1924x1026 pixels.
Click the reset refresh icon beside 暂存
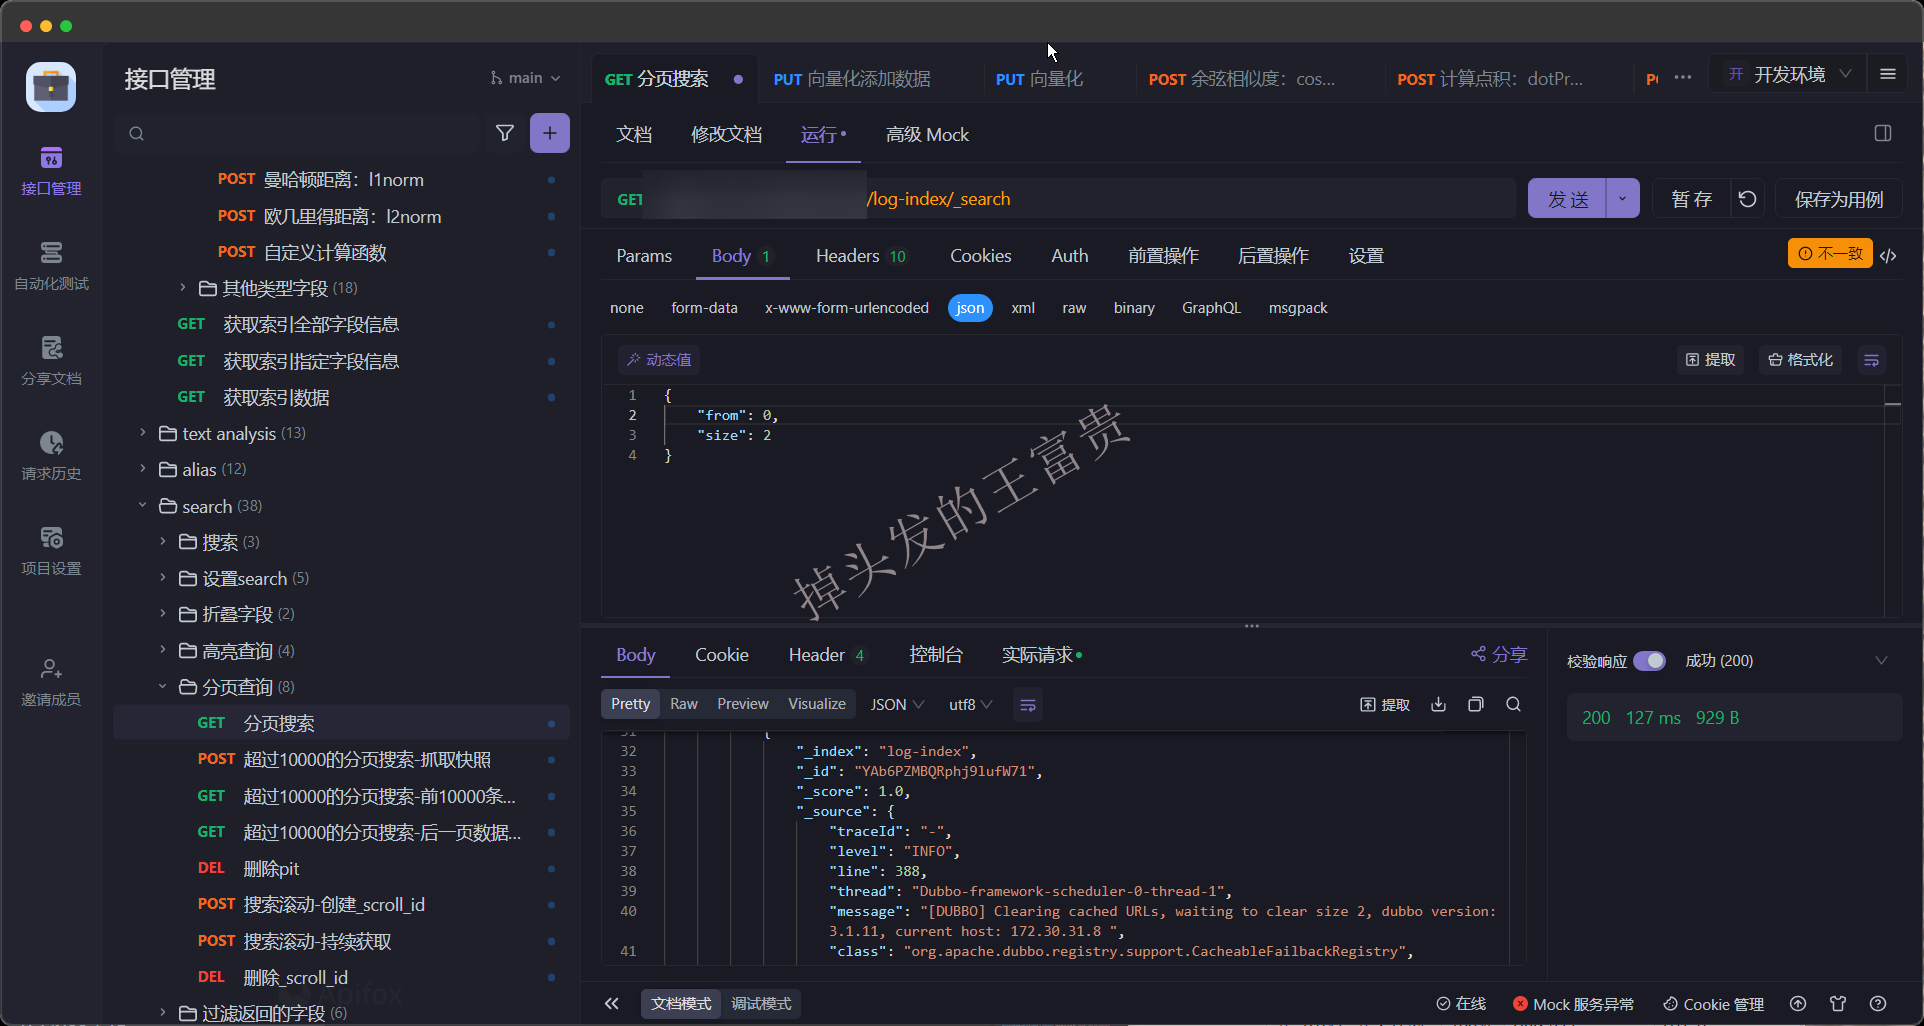pyautogui.click(x=1747, y=199)
